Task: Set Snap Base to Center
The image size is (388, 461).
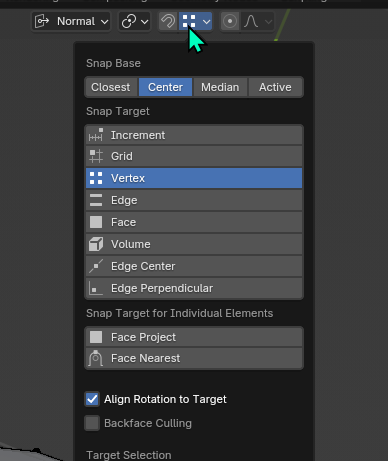Action: (x=165, y=87)
